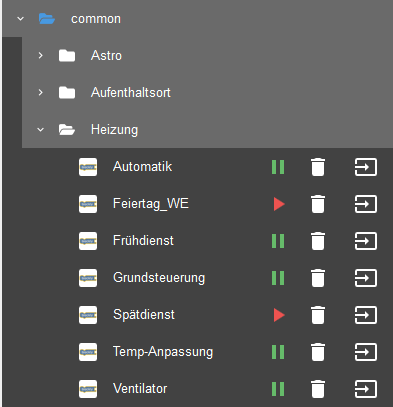Open Spätdienst script via arrow icon
393x407 pixels.
click(x=365, y=315)
